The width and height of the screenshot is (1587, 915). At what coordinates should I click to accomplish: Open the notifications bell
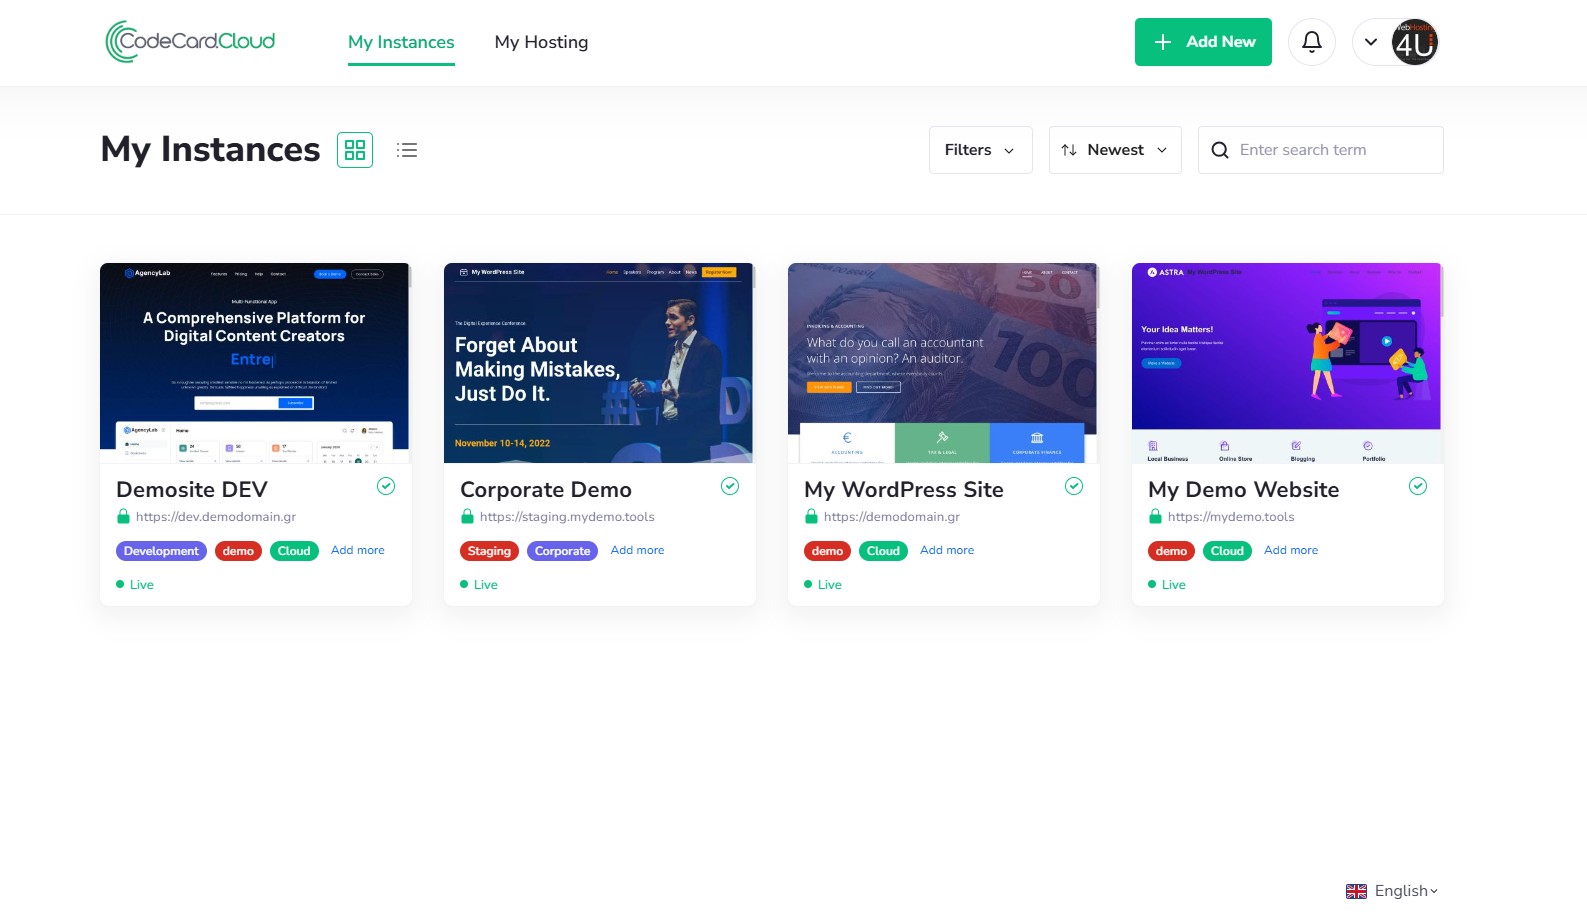(x=1311, y=42)
